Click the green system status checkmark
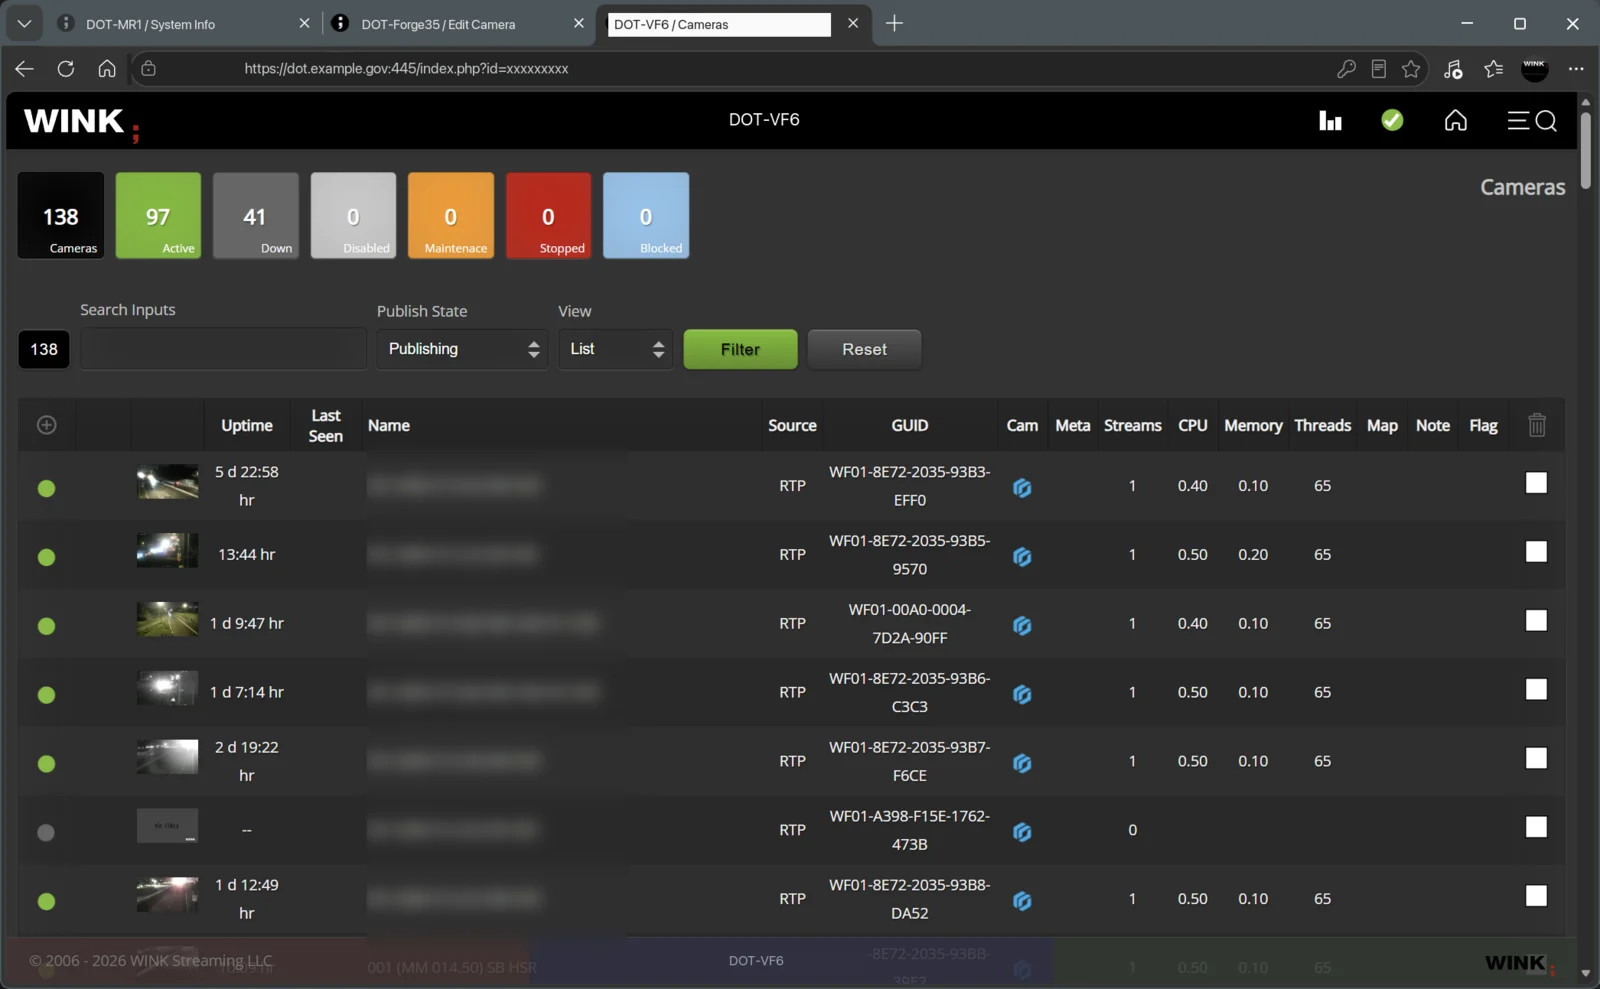This screenshot has height=989, width=1600. pos(1392,120)
